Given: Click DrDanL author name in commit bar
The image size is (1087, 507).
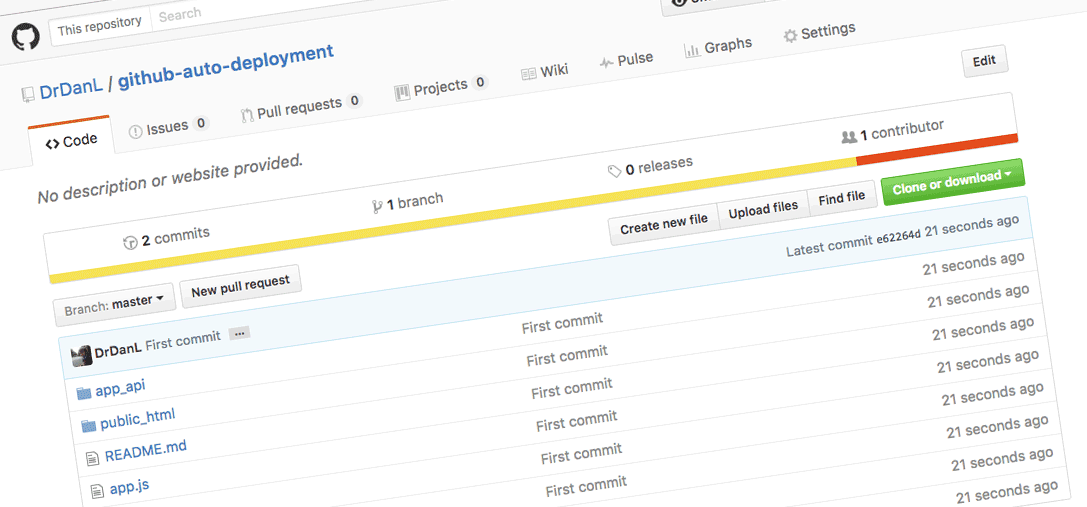Looking at the screenshot, I should [118, 350].
